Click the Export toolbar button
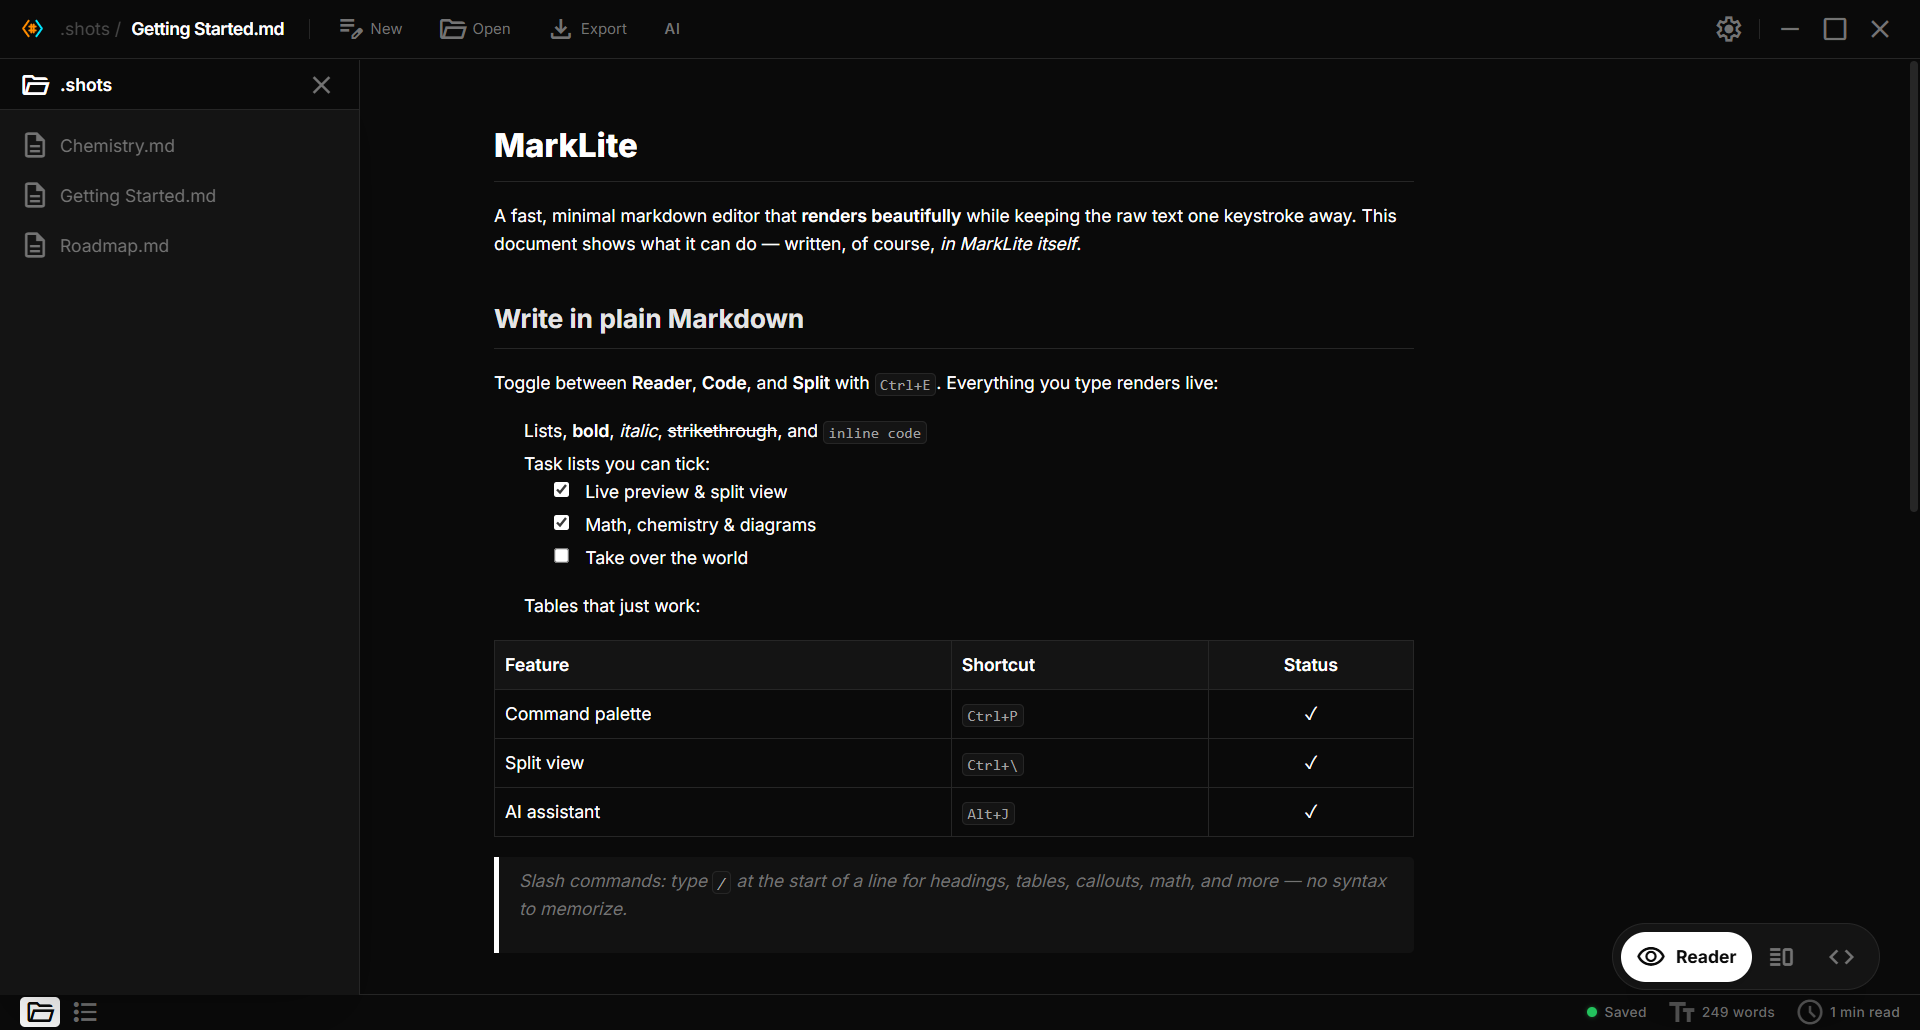 point(589,29)
